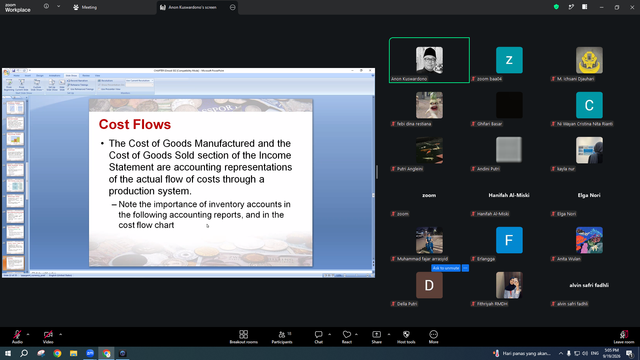Click the pop-out icon next to the green shield

pos(571,7)
